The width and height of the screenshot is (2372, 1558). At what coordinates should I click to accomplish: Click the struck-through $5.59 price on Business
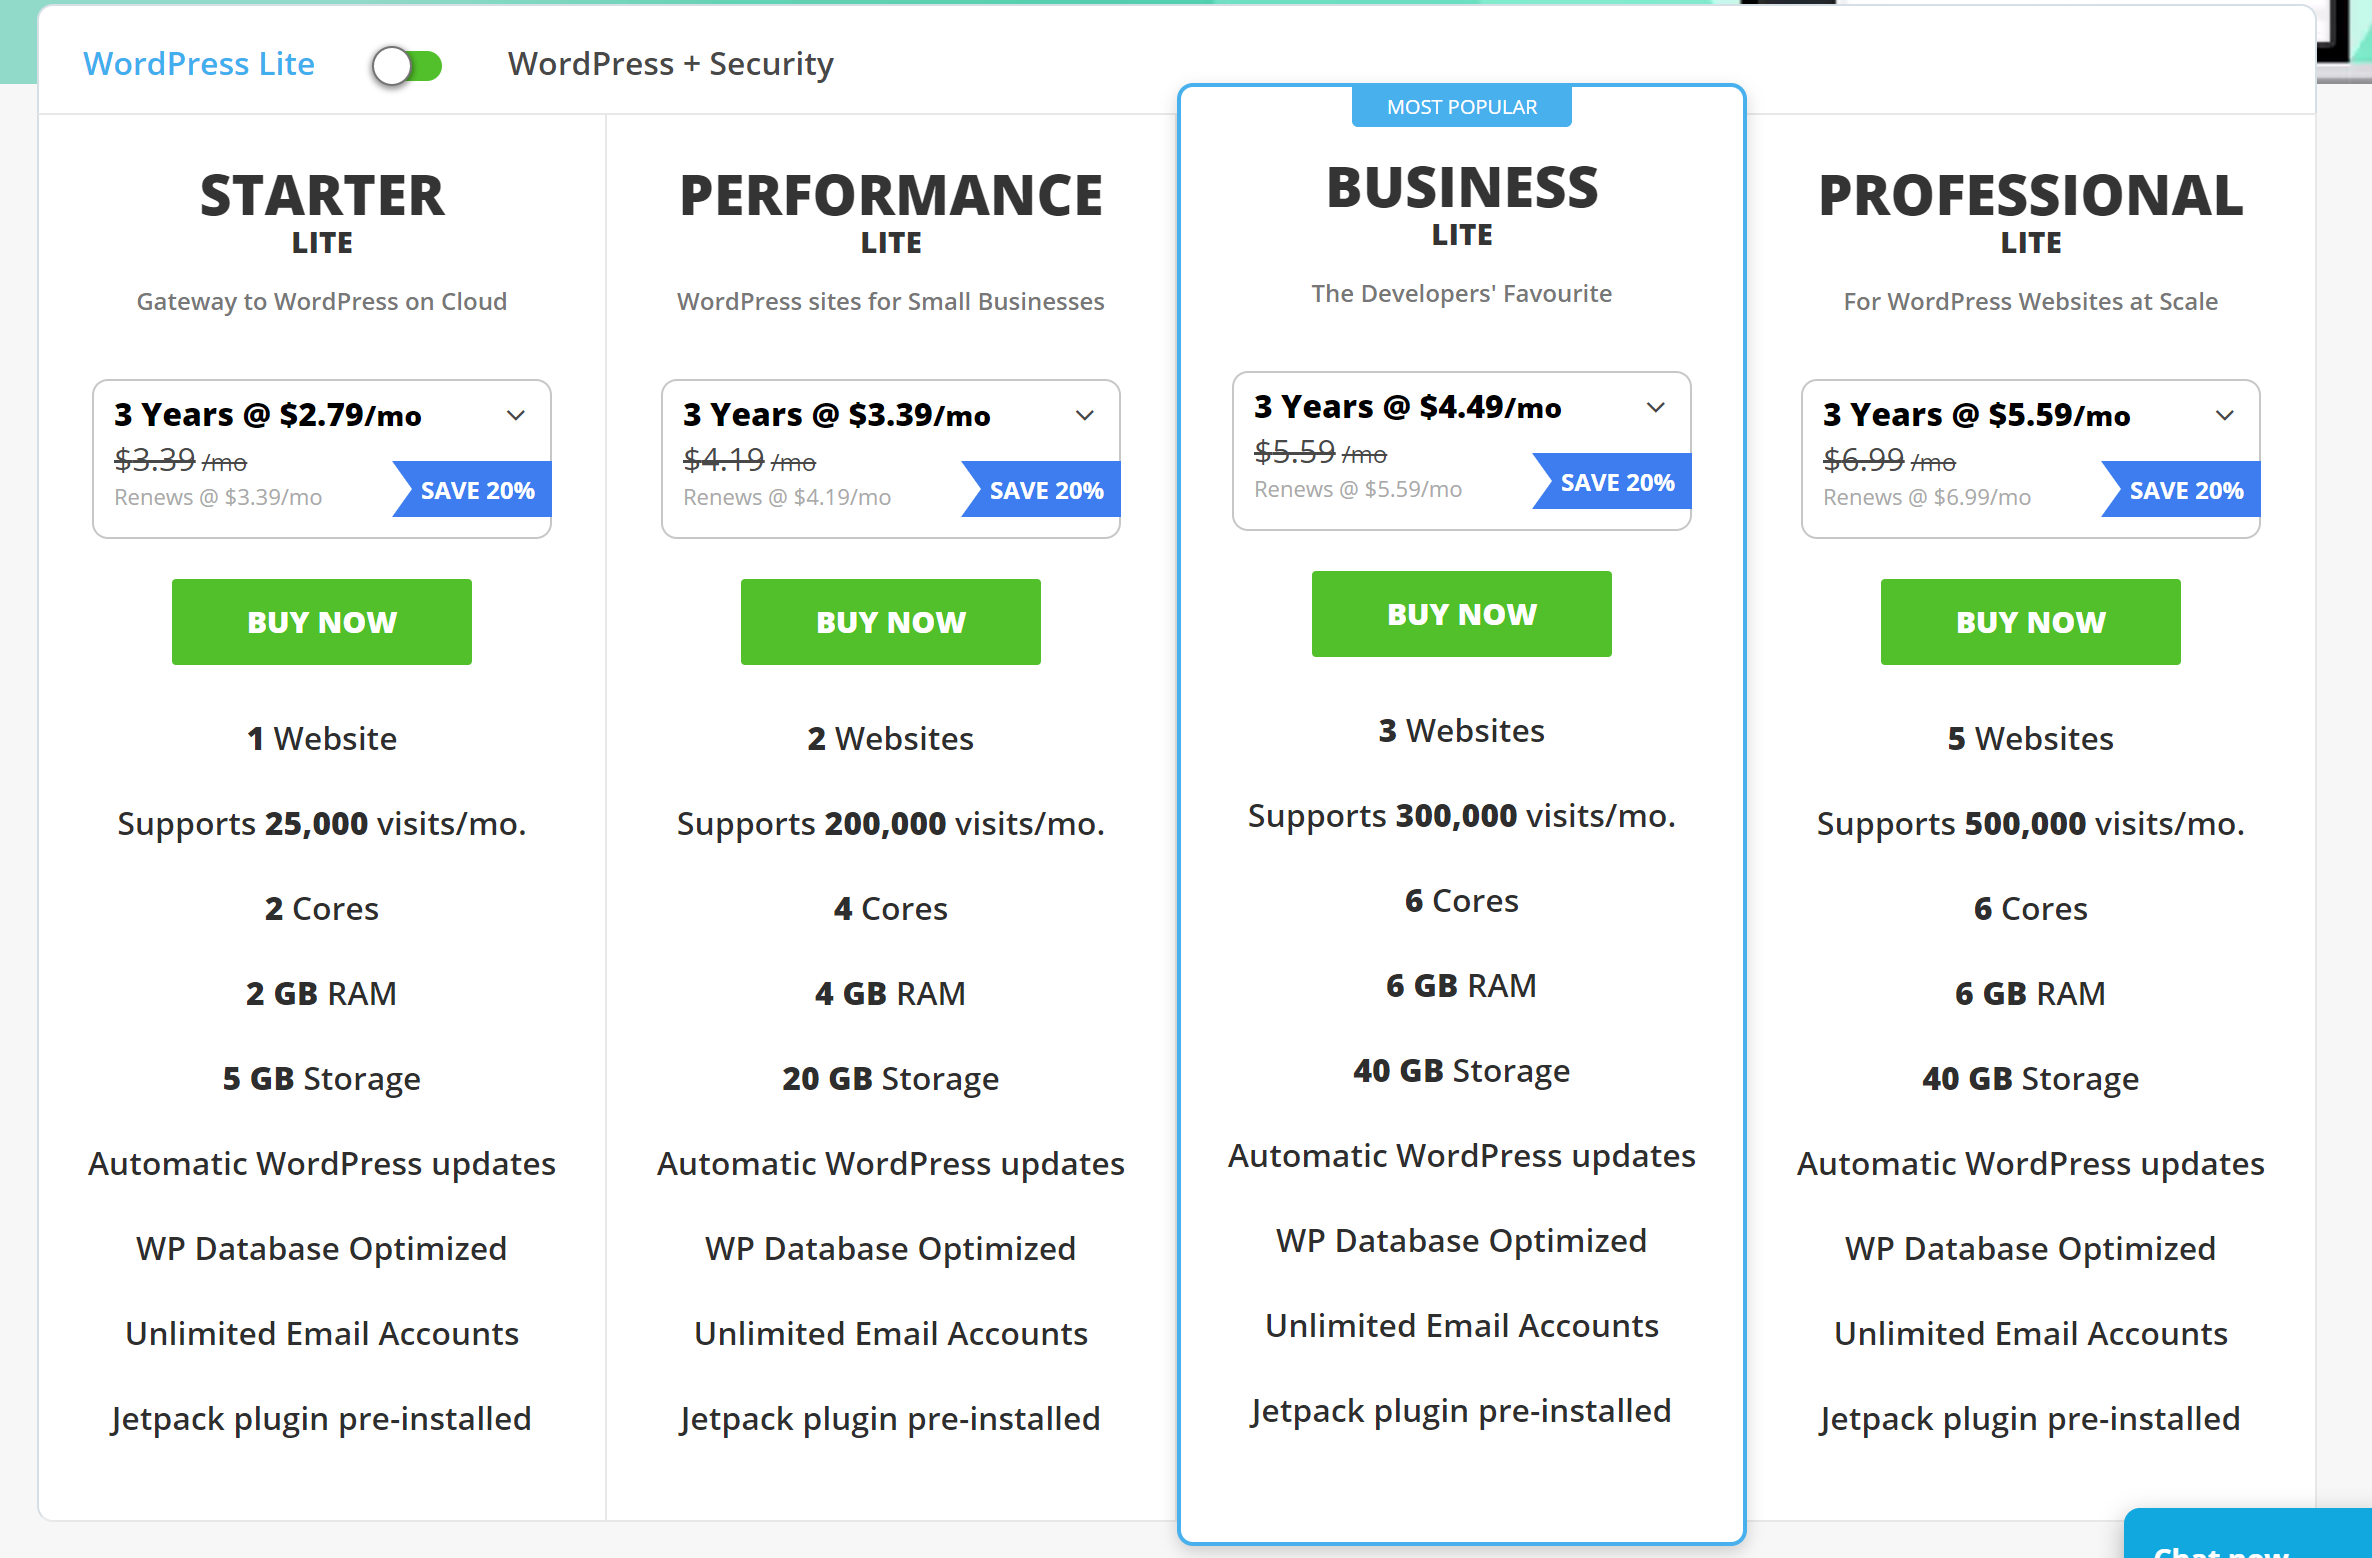pos(1296,452)
